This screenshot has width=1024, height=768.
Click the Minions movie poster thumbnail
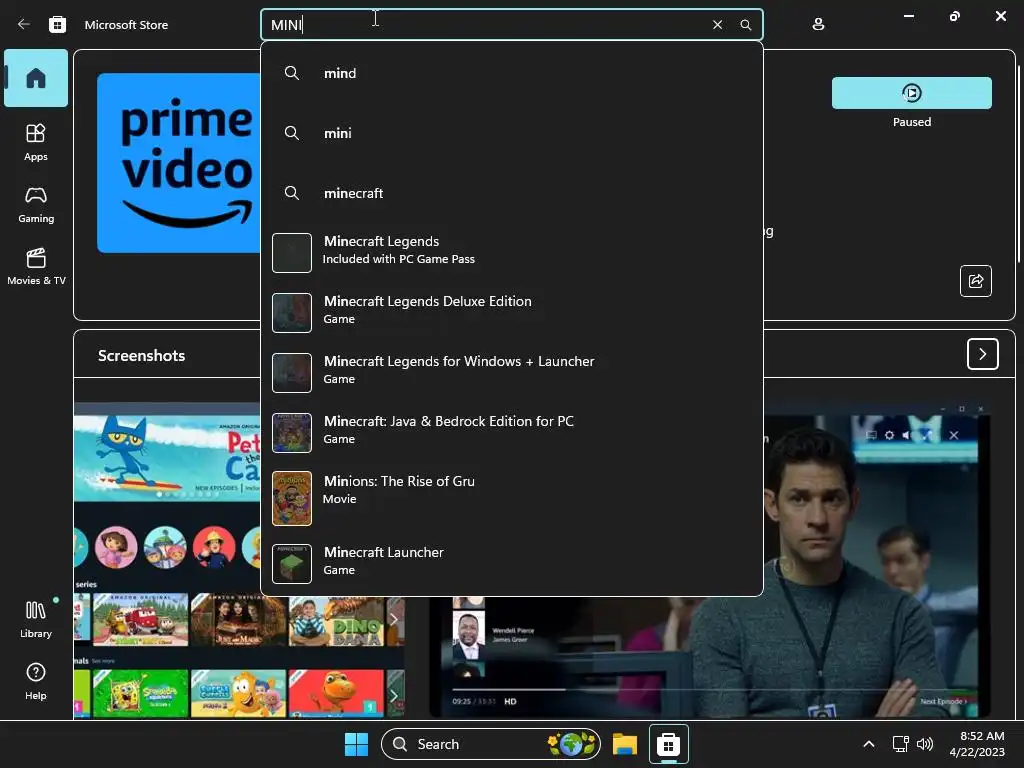pyautogui.click(x=292, y=498)
